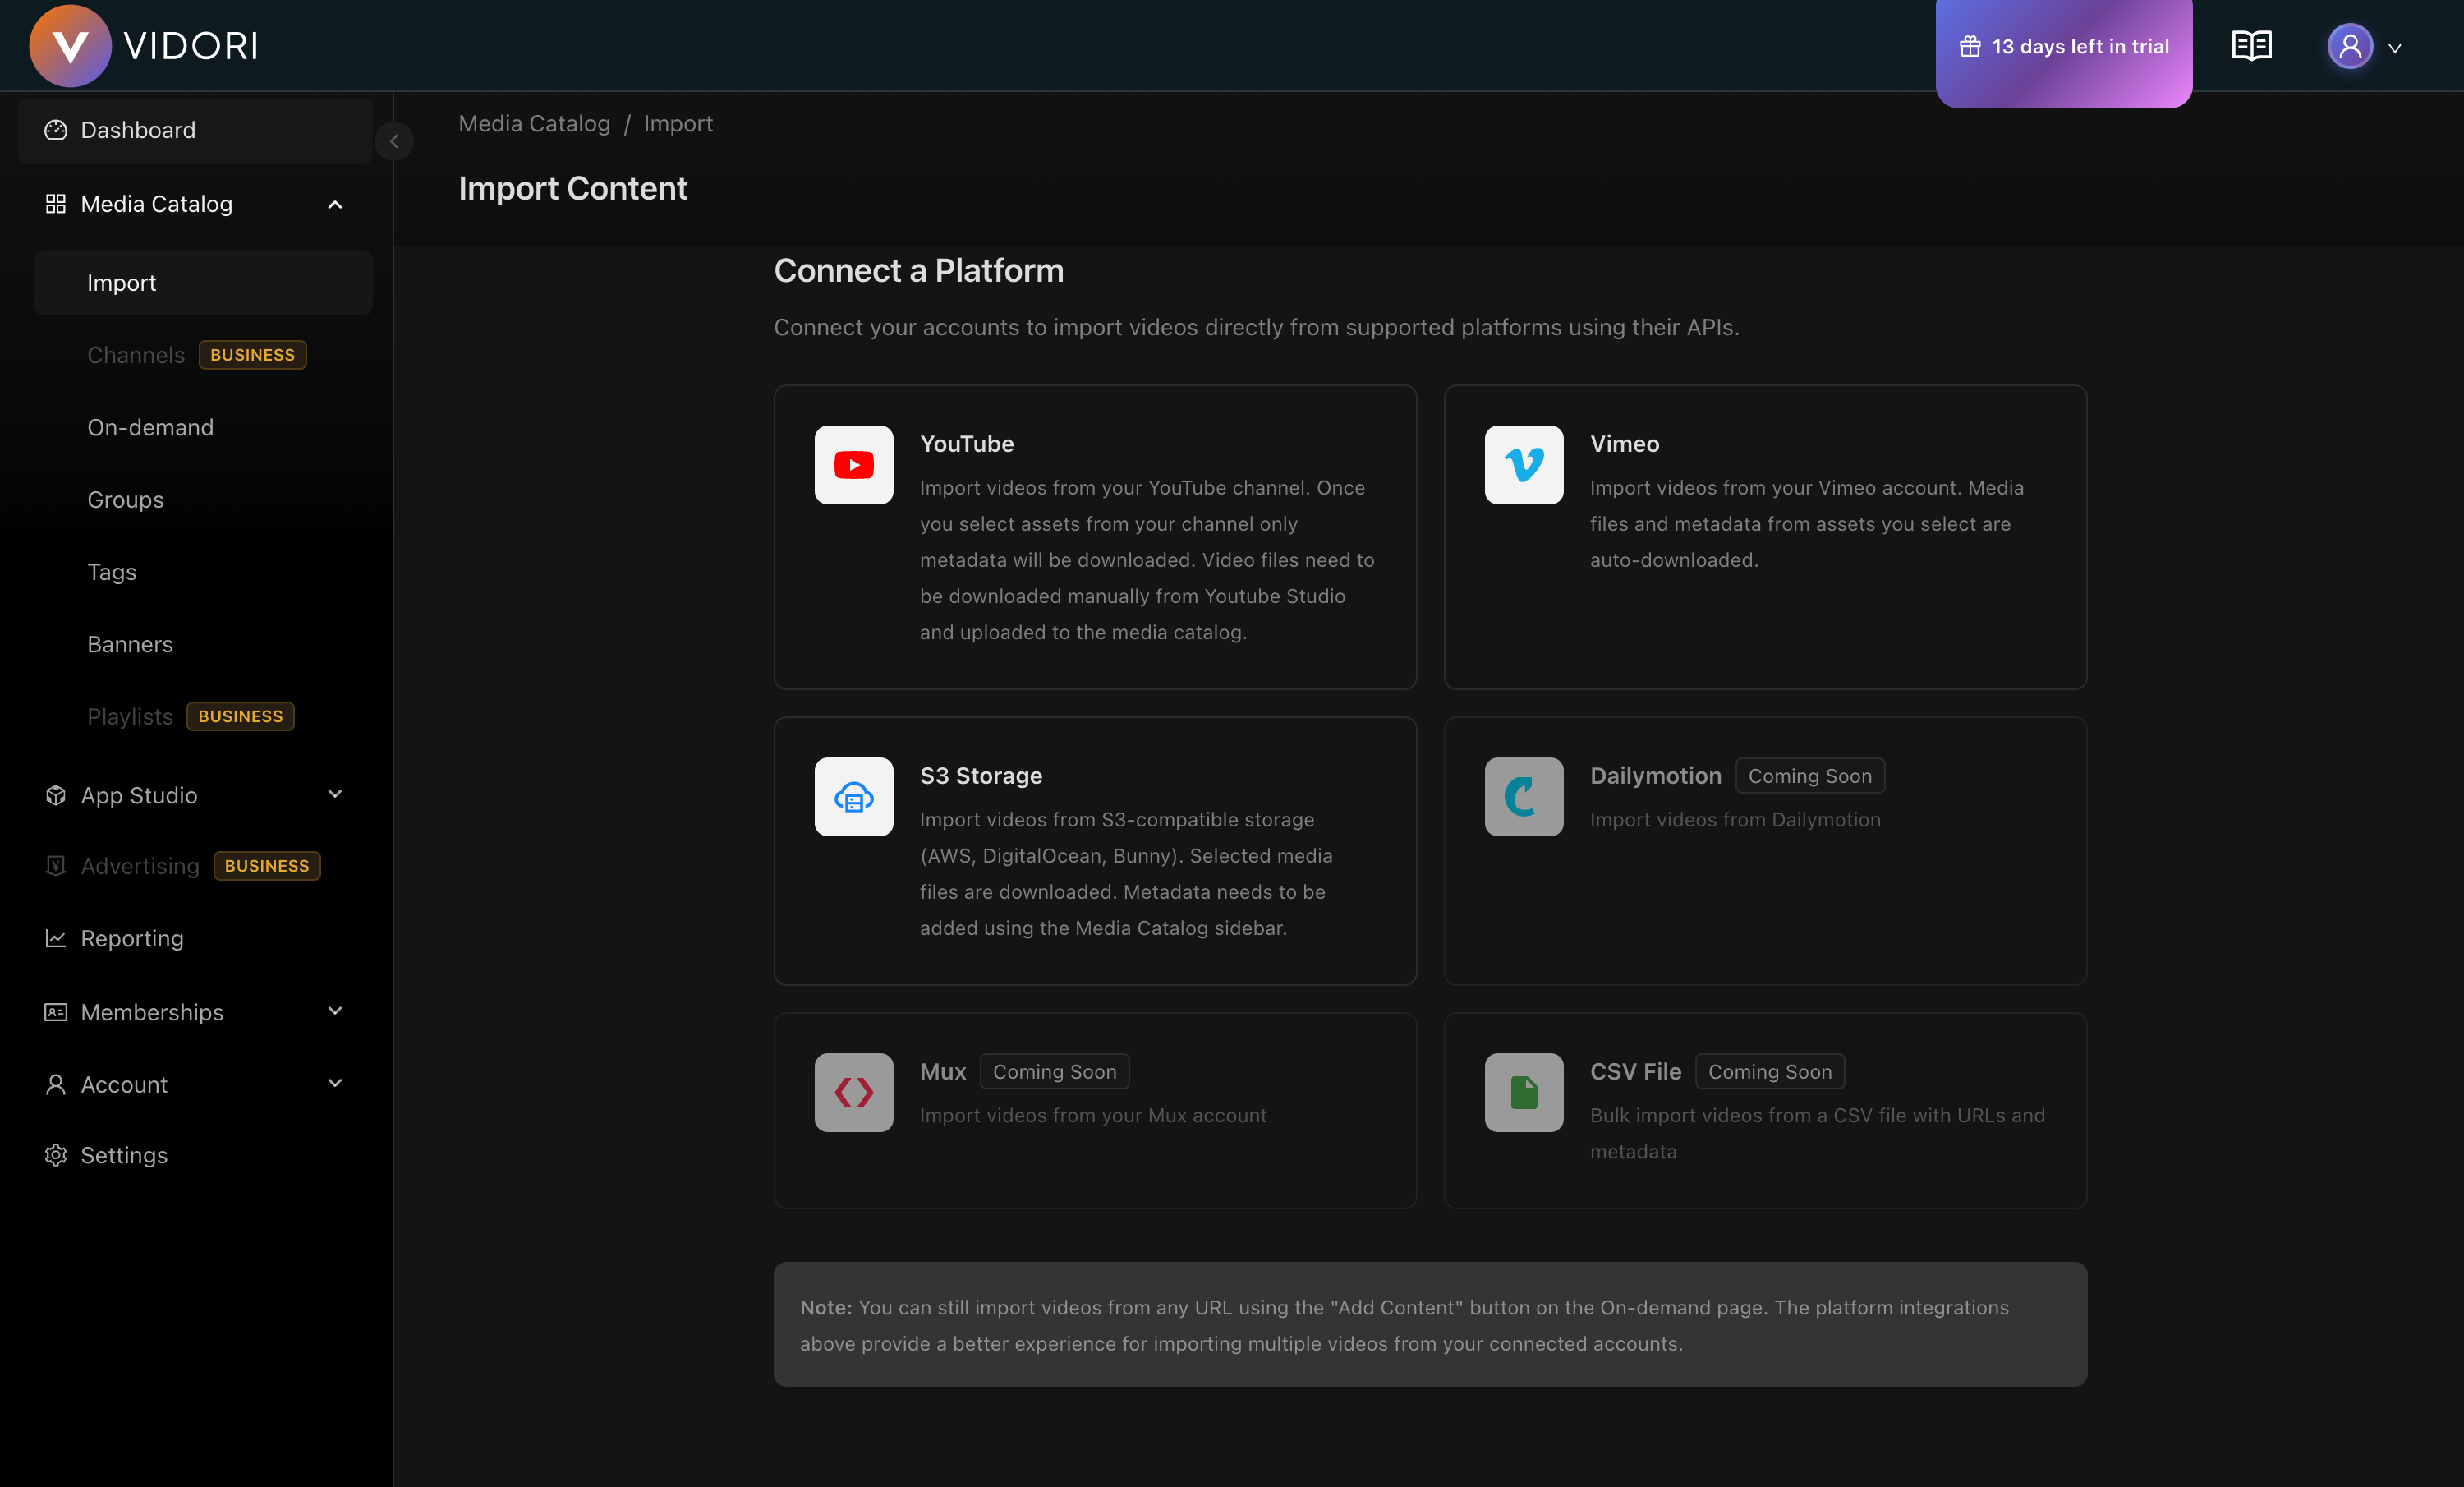
Task: Open the Memberships section
Action: coord(151,1012)
